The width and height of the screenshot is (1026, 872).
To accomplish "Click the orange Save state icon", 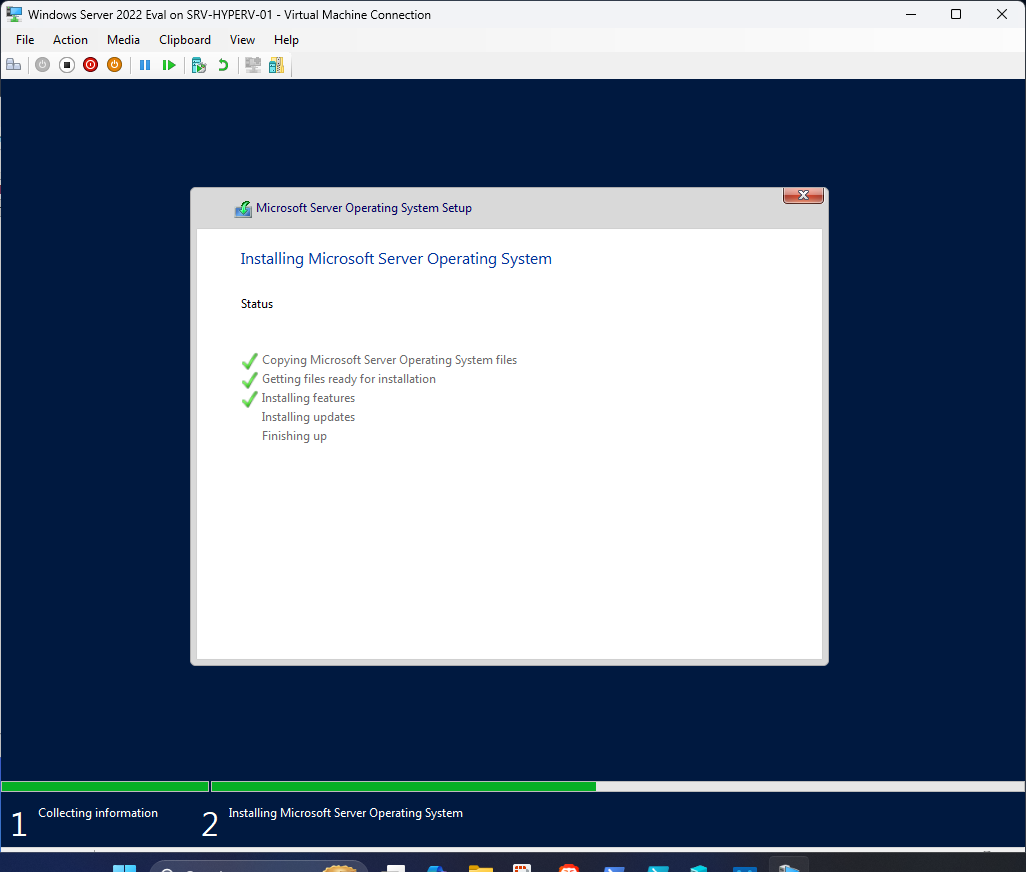I will point(114,64).
